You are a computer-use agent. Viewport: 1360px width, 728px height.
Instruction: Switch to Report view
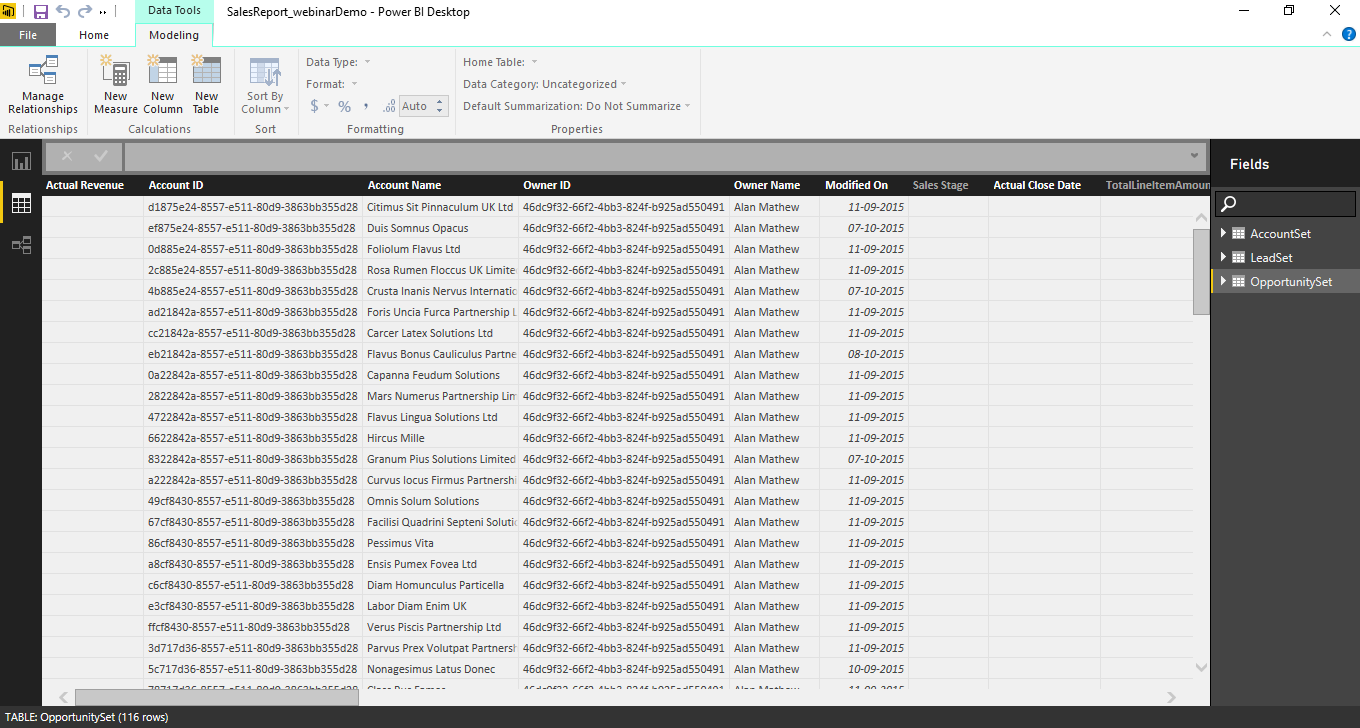[x=21, y=161]
